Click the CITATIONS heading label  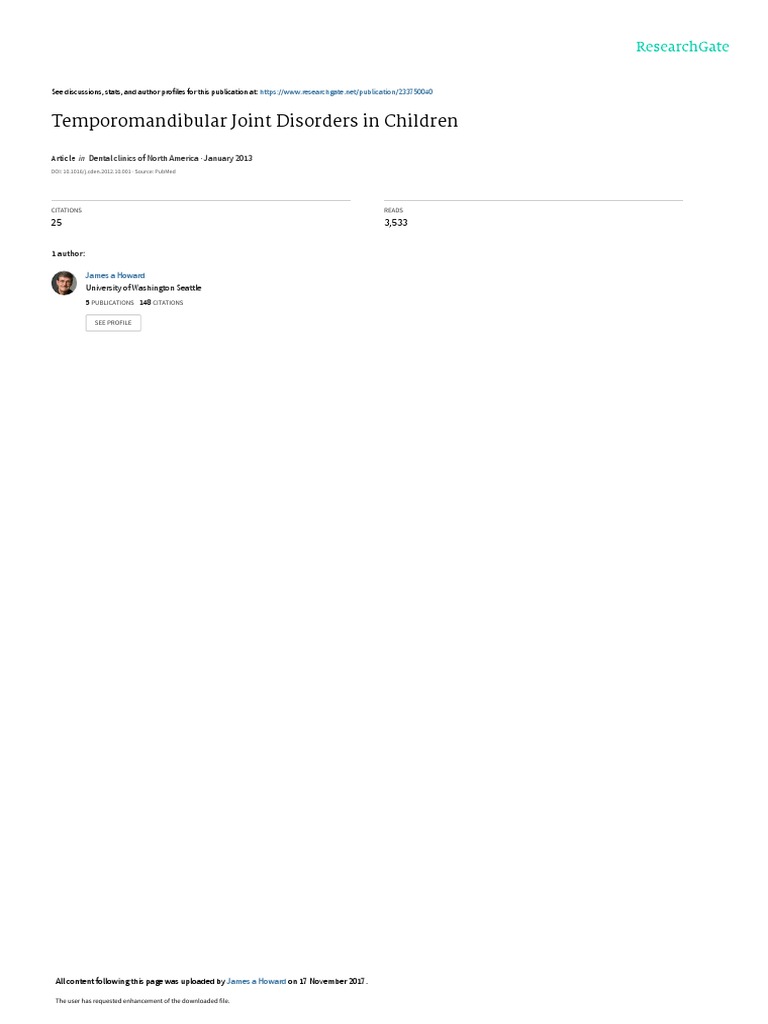pos(67,210)
